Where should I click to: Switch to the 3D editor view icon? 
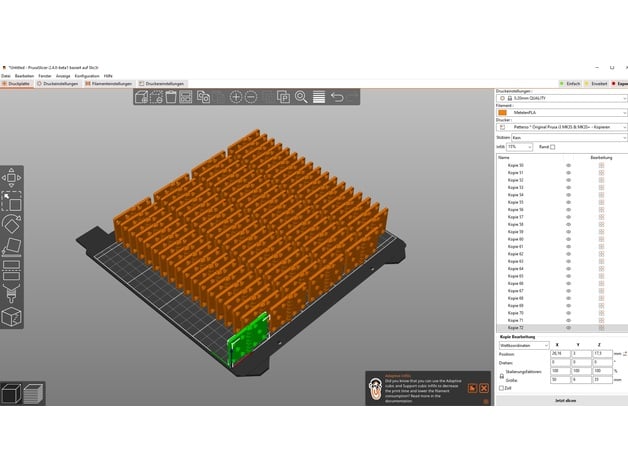pos(11,393)
